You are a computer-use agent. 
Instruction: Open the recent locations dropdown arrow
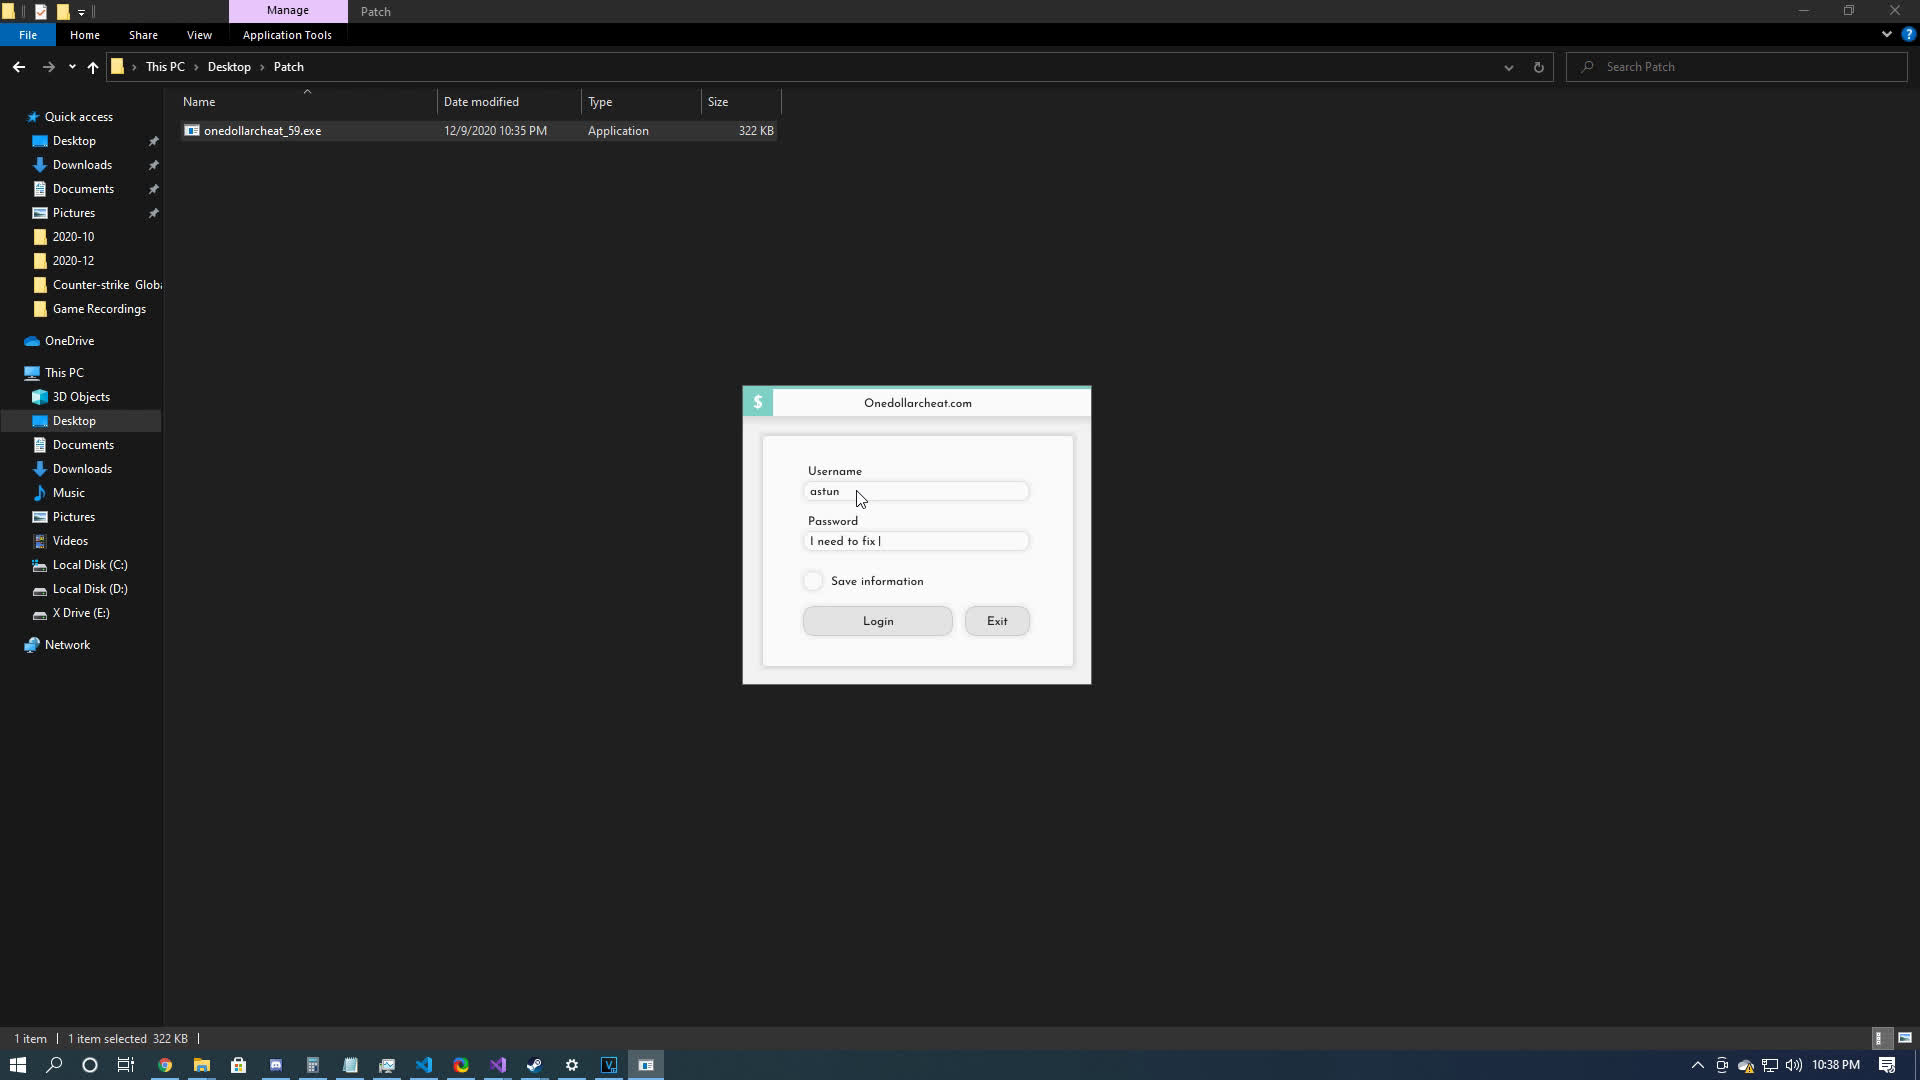point(72,67)
